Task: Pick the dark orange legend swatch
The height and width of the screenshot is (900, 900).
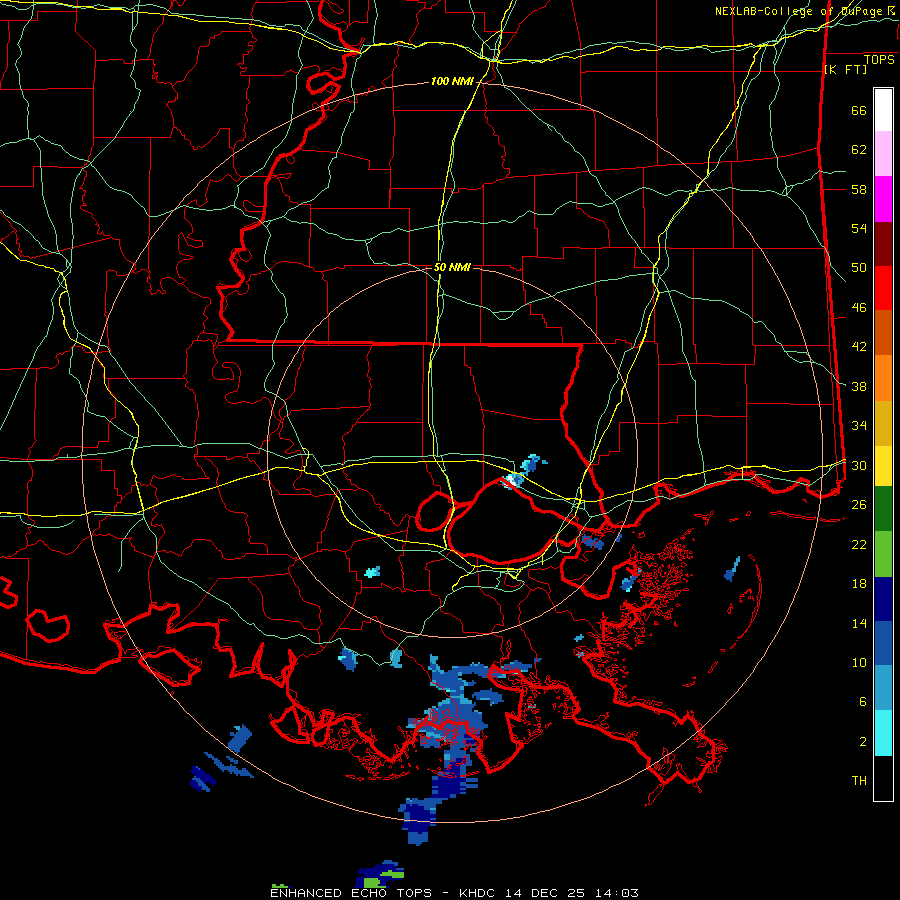Action: pos(883,332)
